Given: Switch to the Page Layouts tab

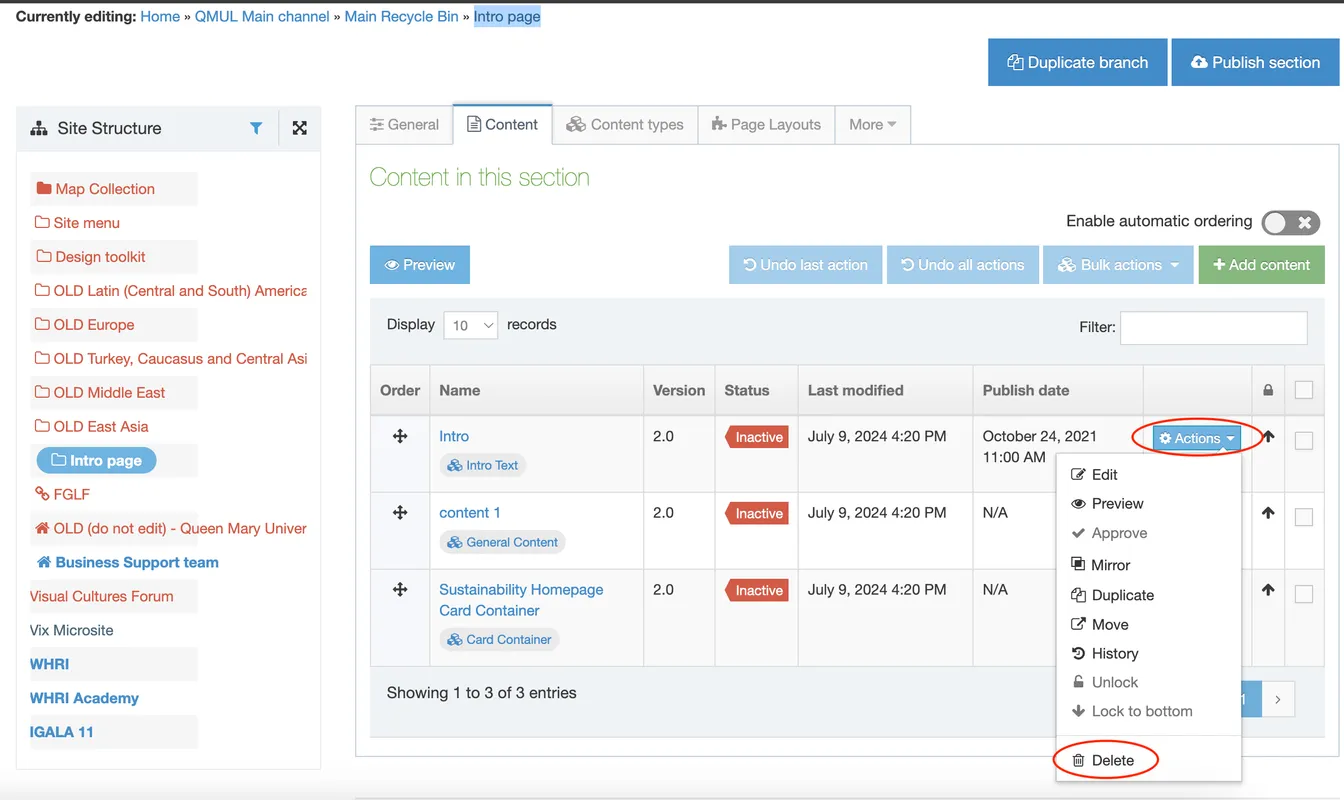Looking at the screenshot, I should tap(766, 125).
